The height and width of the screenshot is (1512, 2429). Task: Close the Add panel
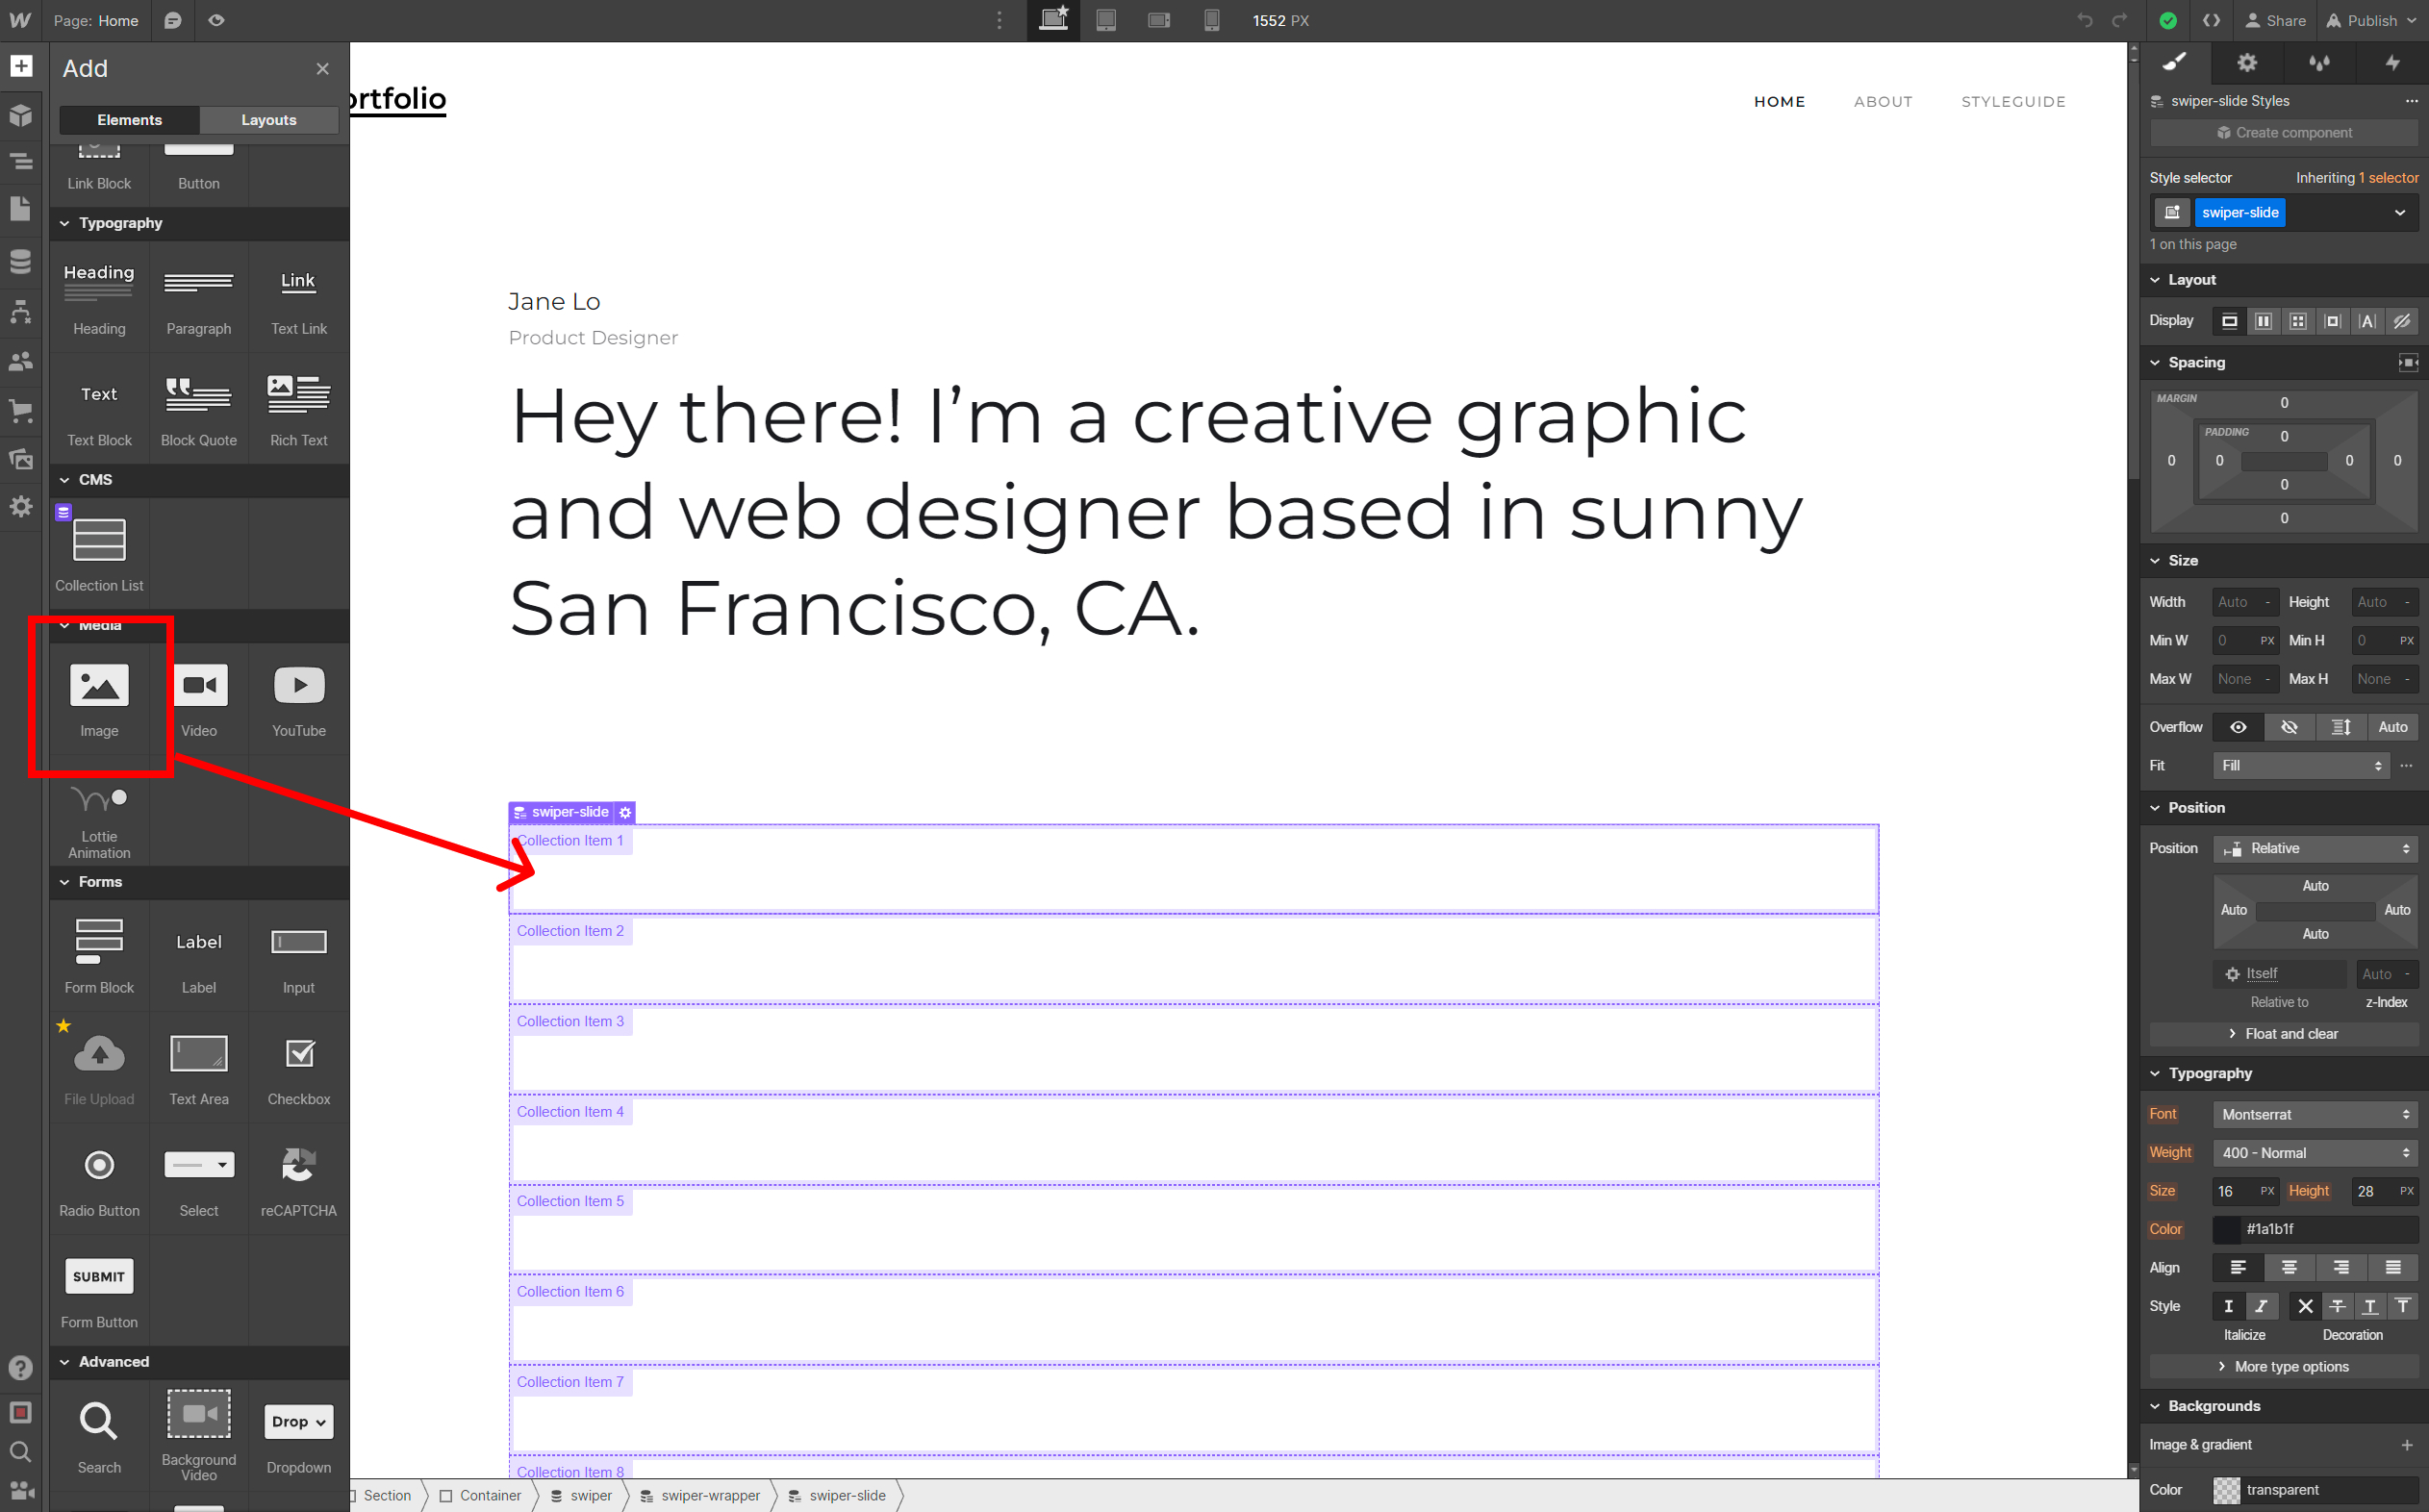[x=322, y=69]
